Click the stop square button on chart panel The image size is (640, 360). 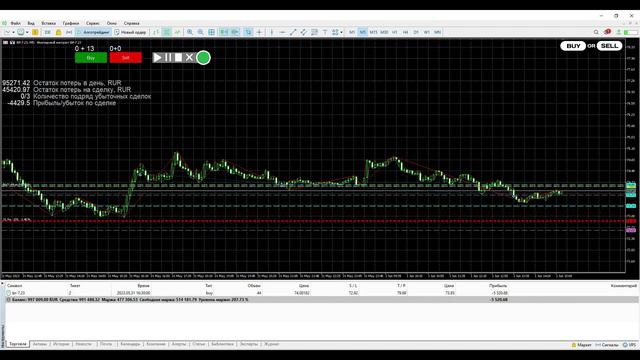pyautogui.click(x=178, y=58)
